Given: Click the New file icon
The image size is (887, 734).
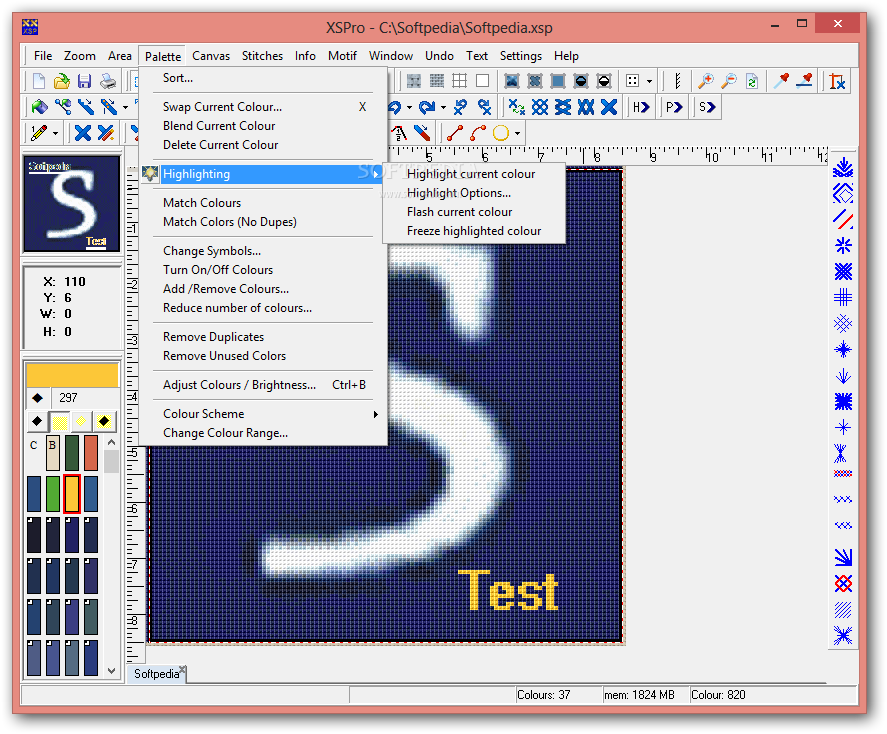Looking at the screenshot, I should click(x=38, y=81).
